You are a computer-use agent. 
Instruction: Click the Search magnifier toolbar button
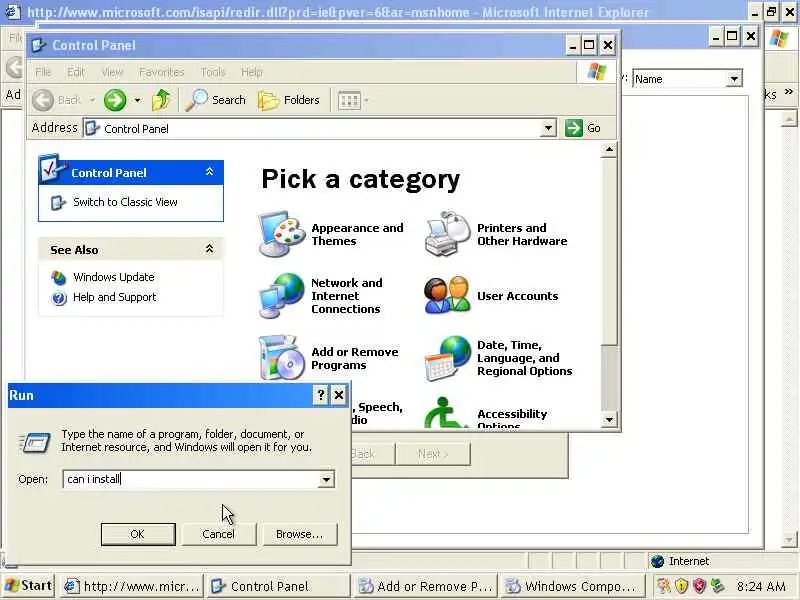216,100
